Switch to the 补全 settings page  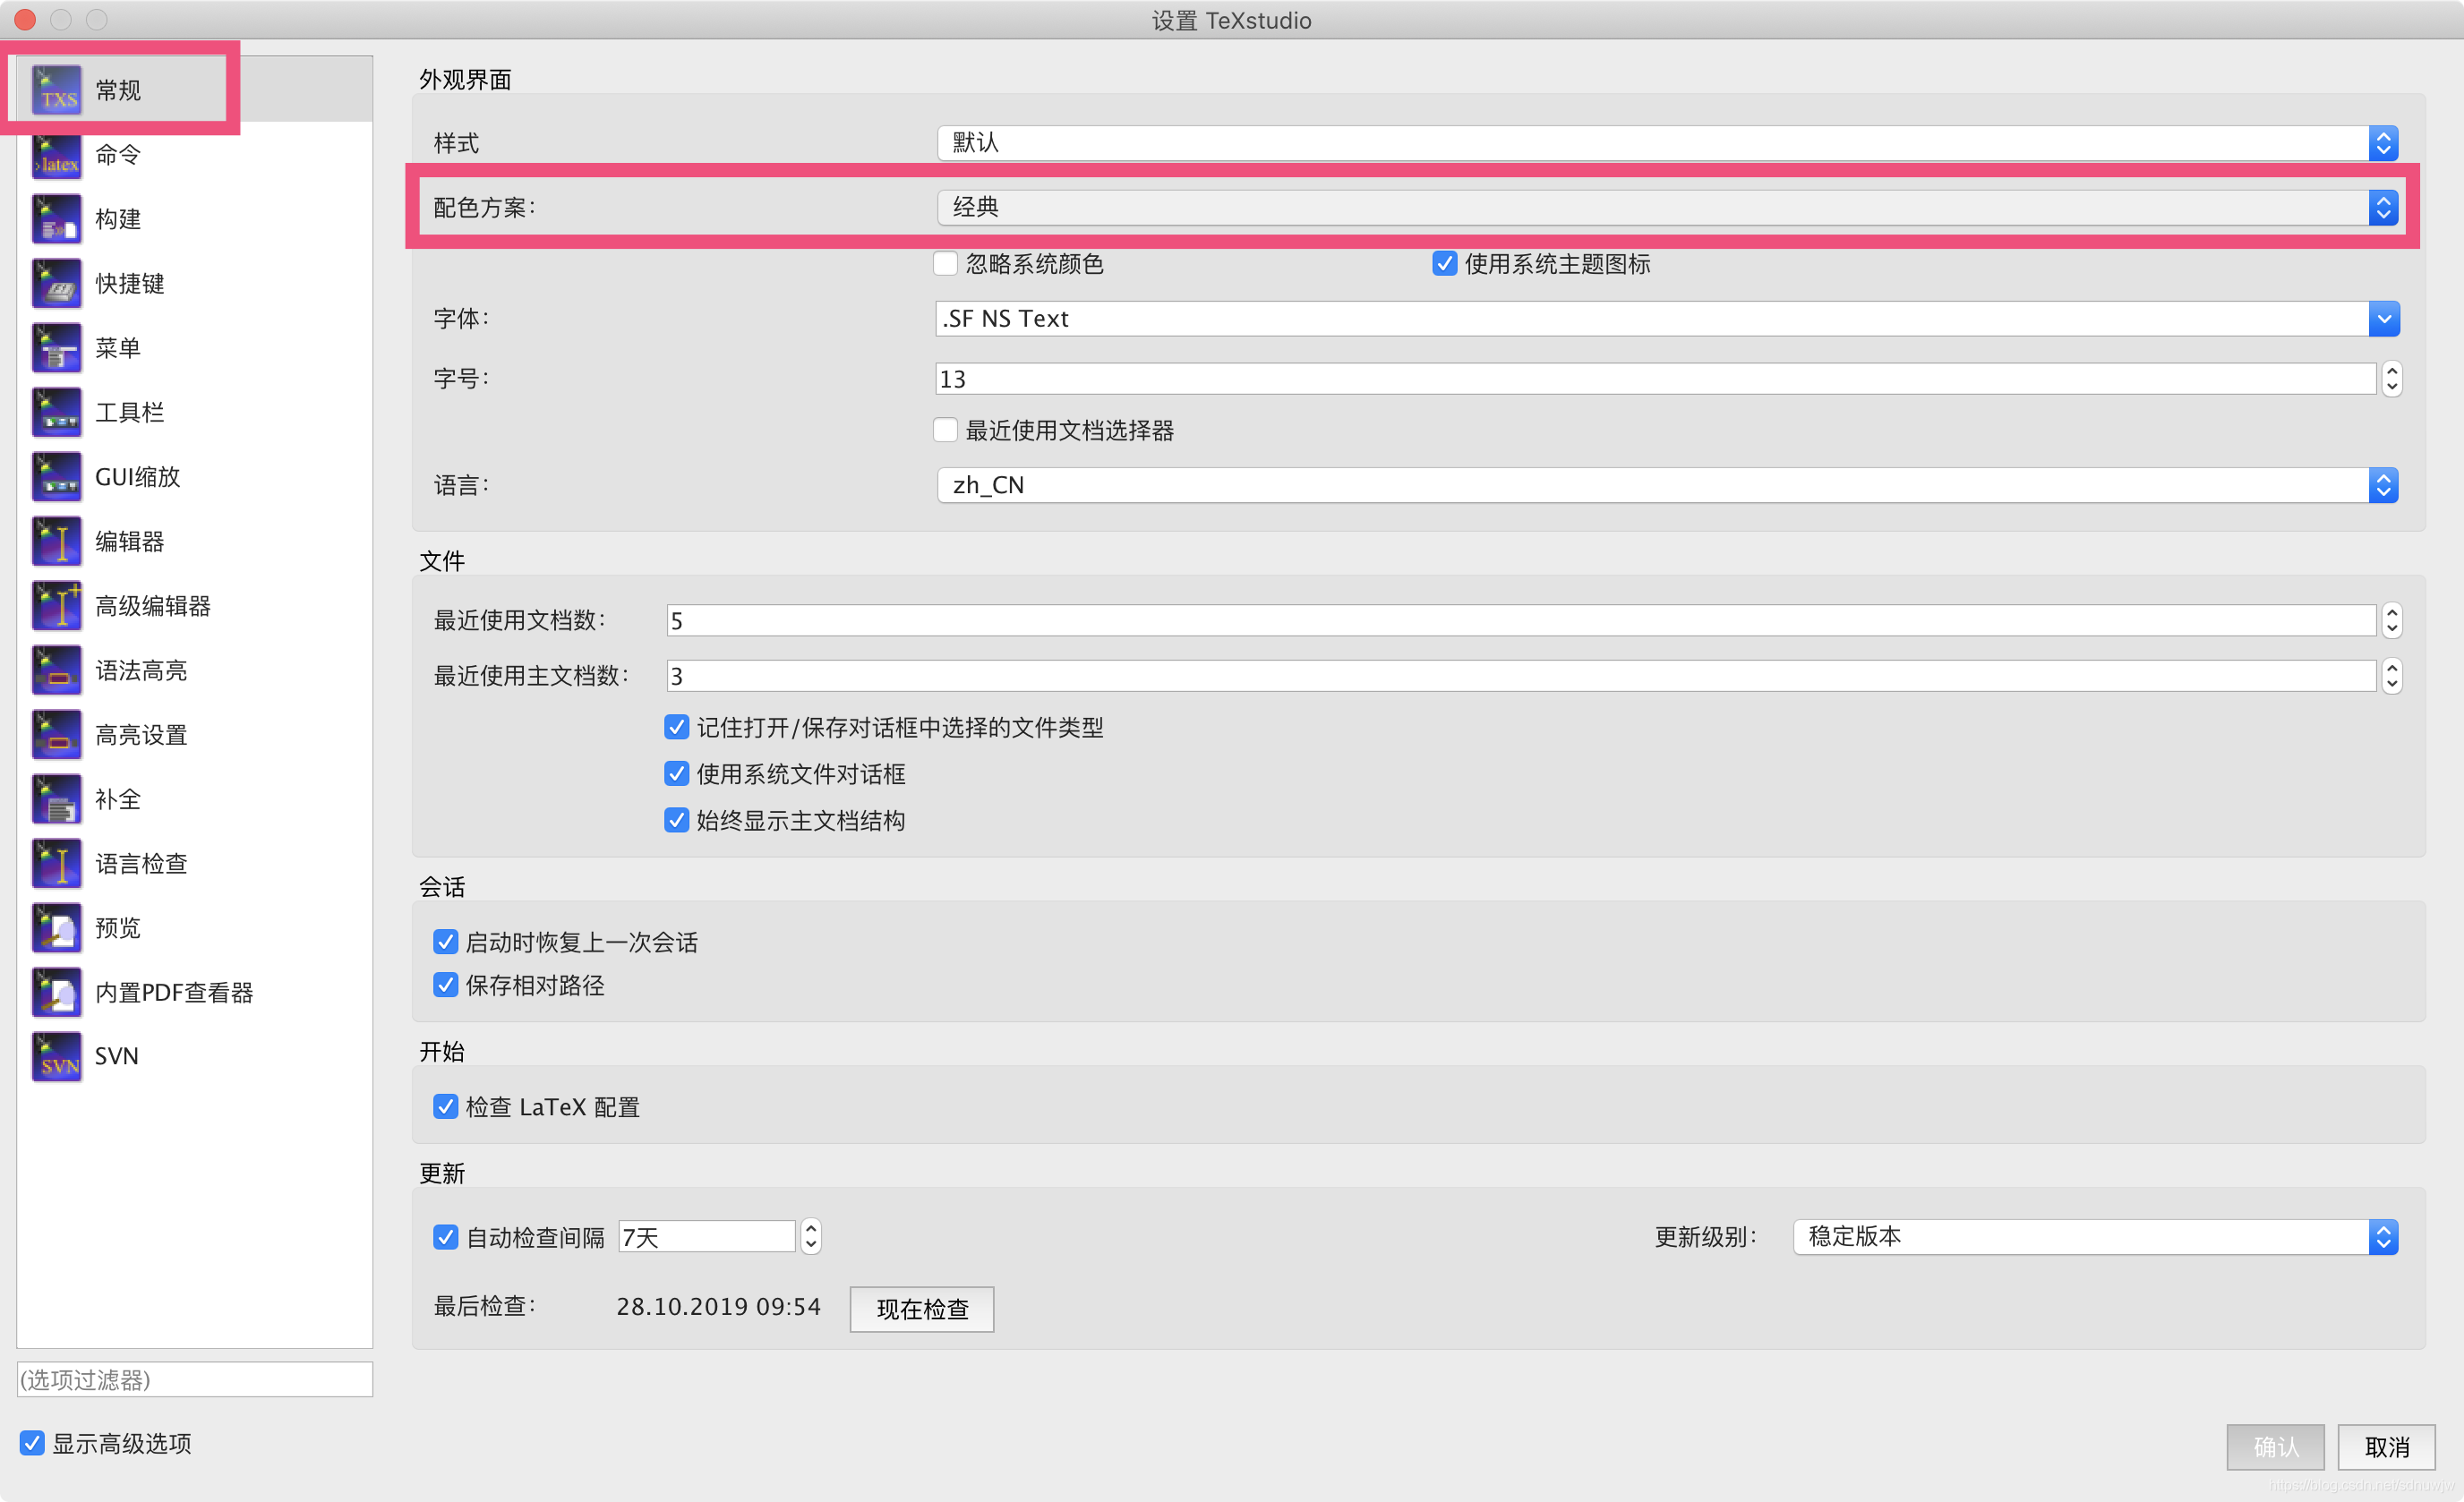[x=118, y=799]
